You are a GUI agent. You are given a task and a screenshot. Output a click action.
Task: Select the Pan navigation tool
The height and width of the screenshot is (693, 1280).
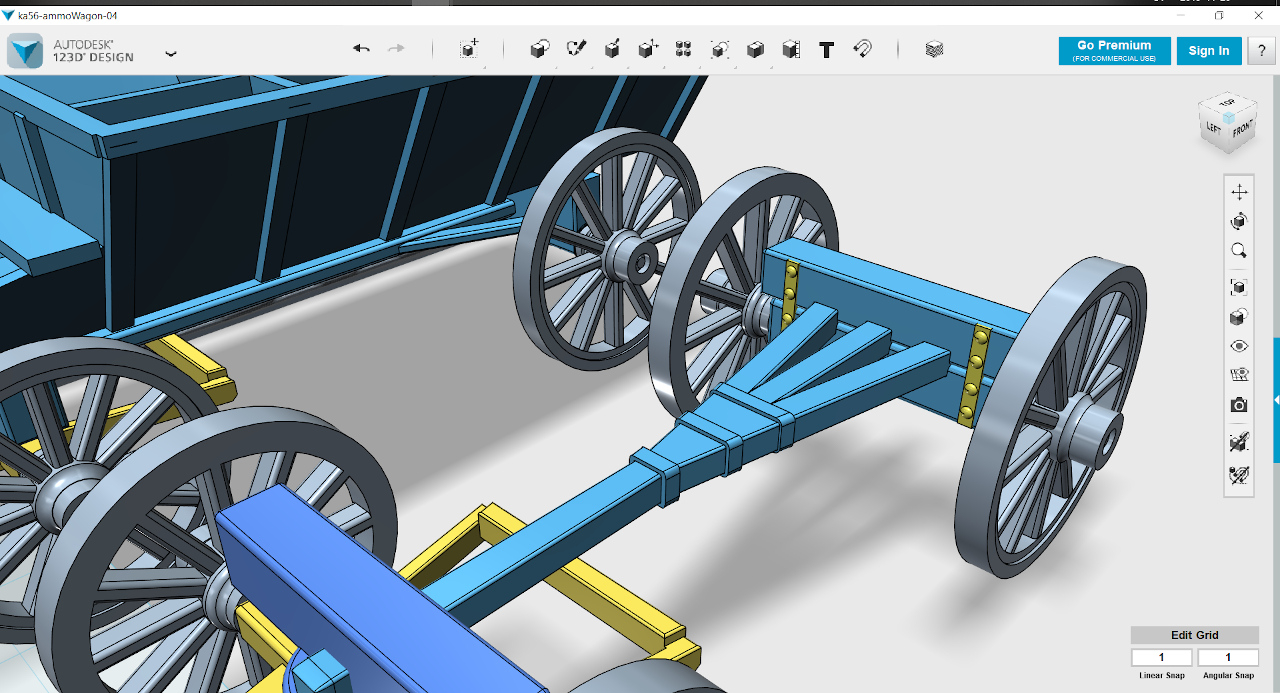pyautogui.click(x=1239, y=192)
